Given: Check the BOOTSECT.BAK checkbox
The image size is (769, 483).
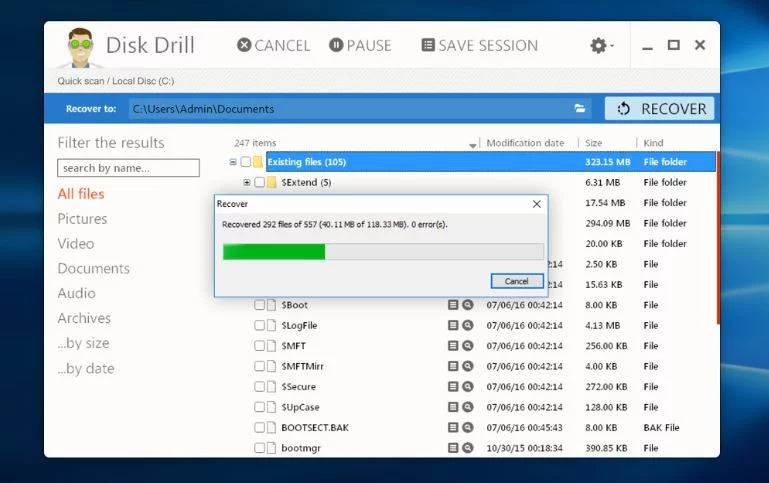Looking at the screenshot, I should (x=259, y=428).
